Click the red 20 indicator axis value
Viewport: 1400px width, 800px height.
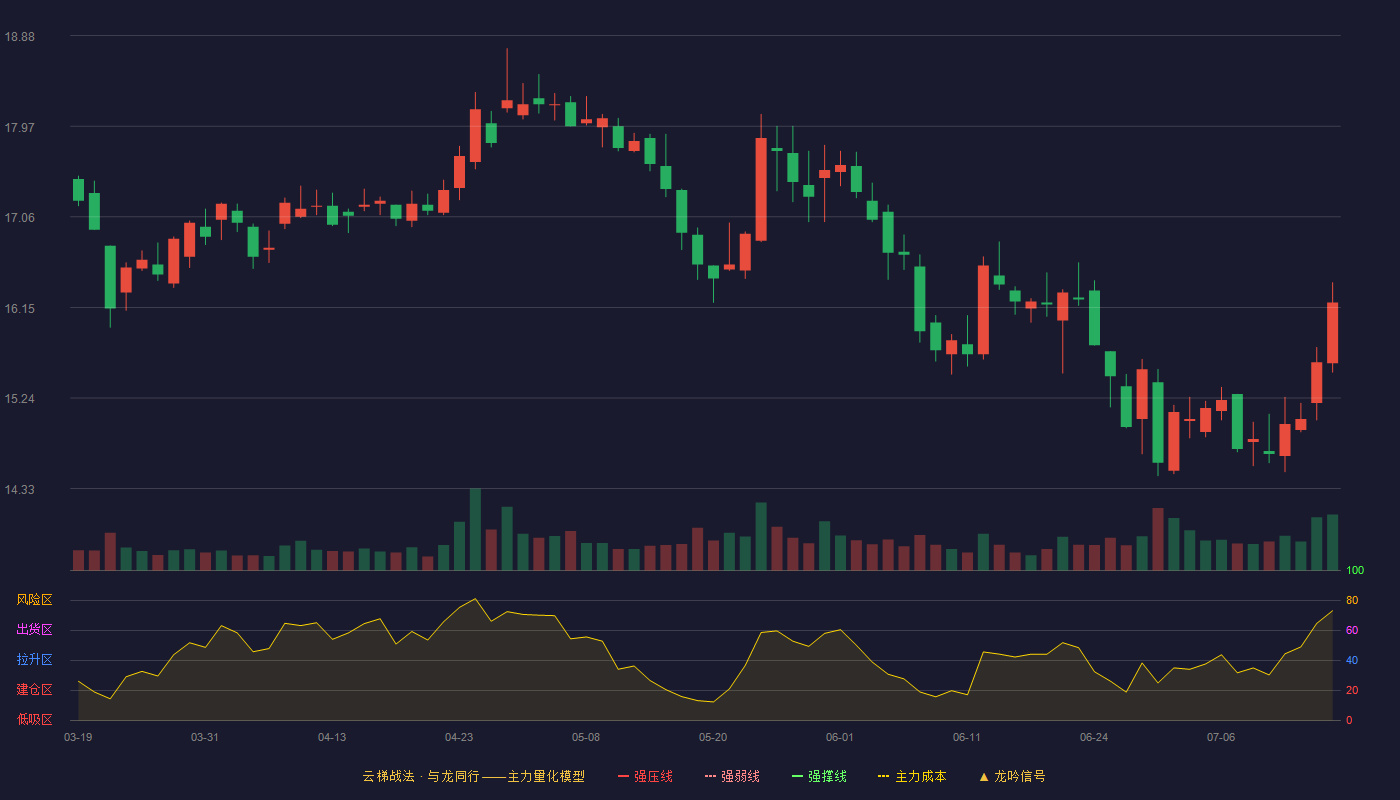(1352, 690)
